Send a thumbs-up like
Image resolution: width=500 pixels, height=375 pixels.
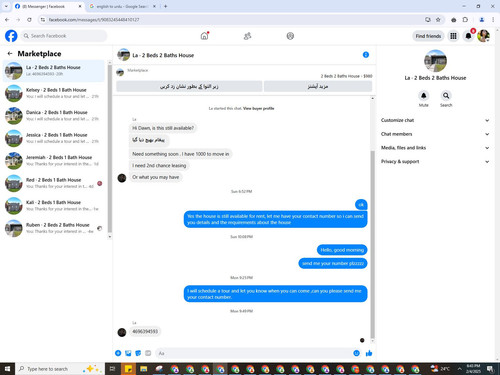pos(369,353)
